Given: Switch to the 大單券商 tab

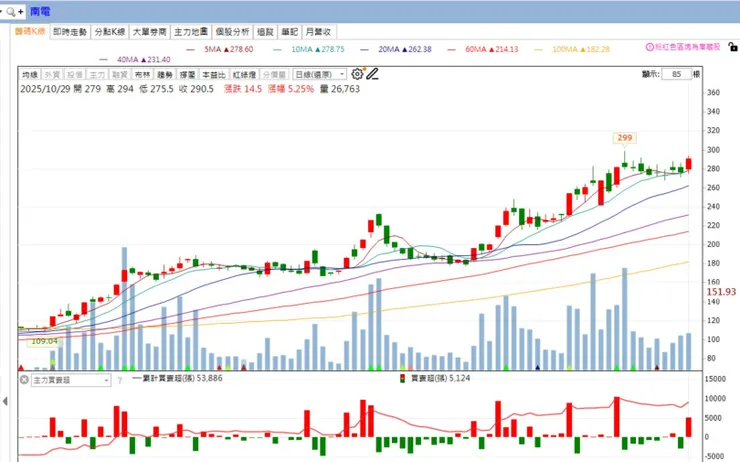Looking at the screenshot, I should coord(149,32).
